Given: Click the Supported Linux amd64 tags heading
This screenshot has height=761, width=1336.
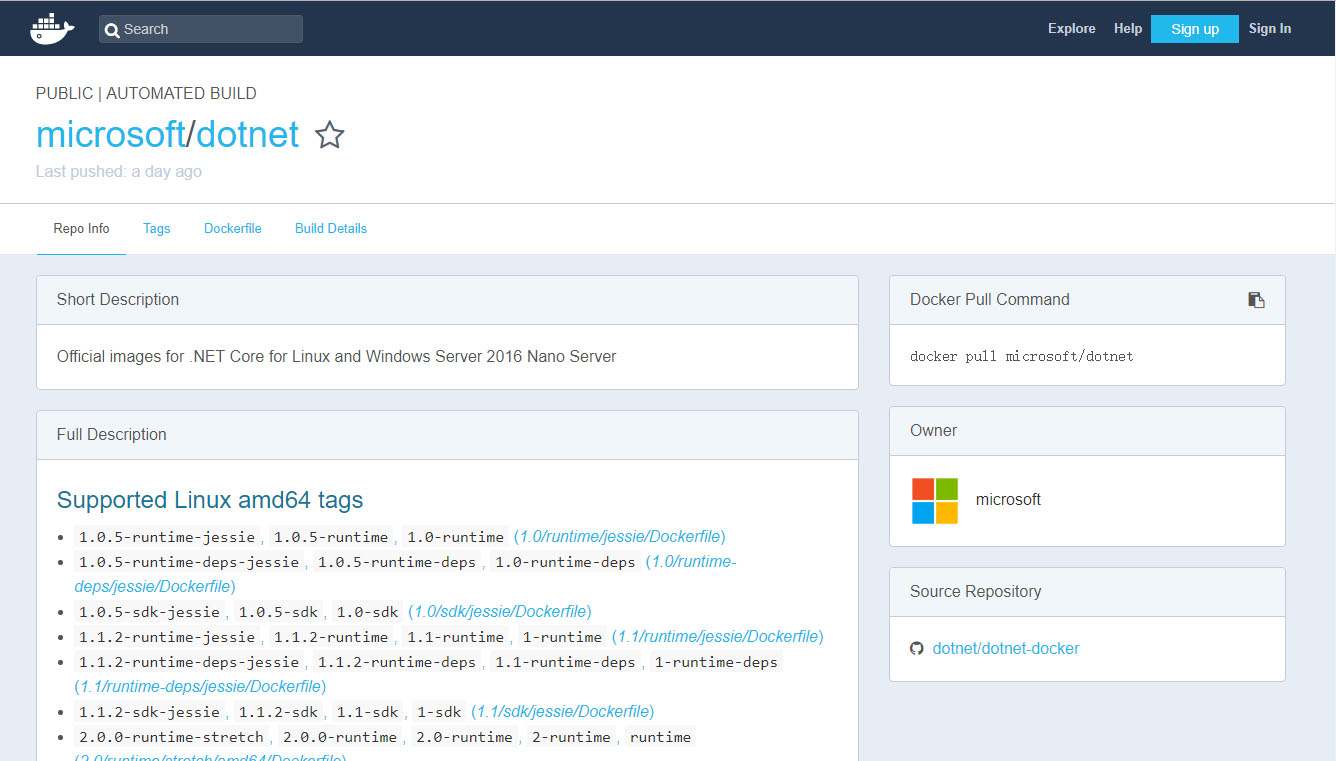Looking at the screenshot, I should tap(210, 500).
